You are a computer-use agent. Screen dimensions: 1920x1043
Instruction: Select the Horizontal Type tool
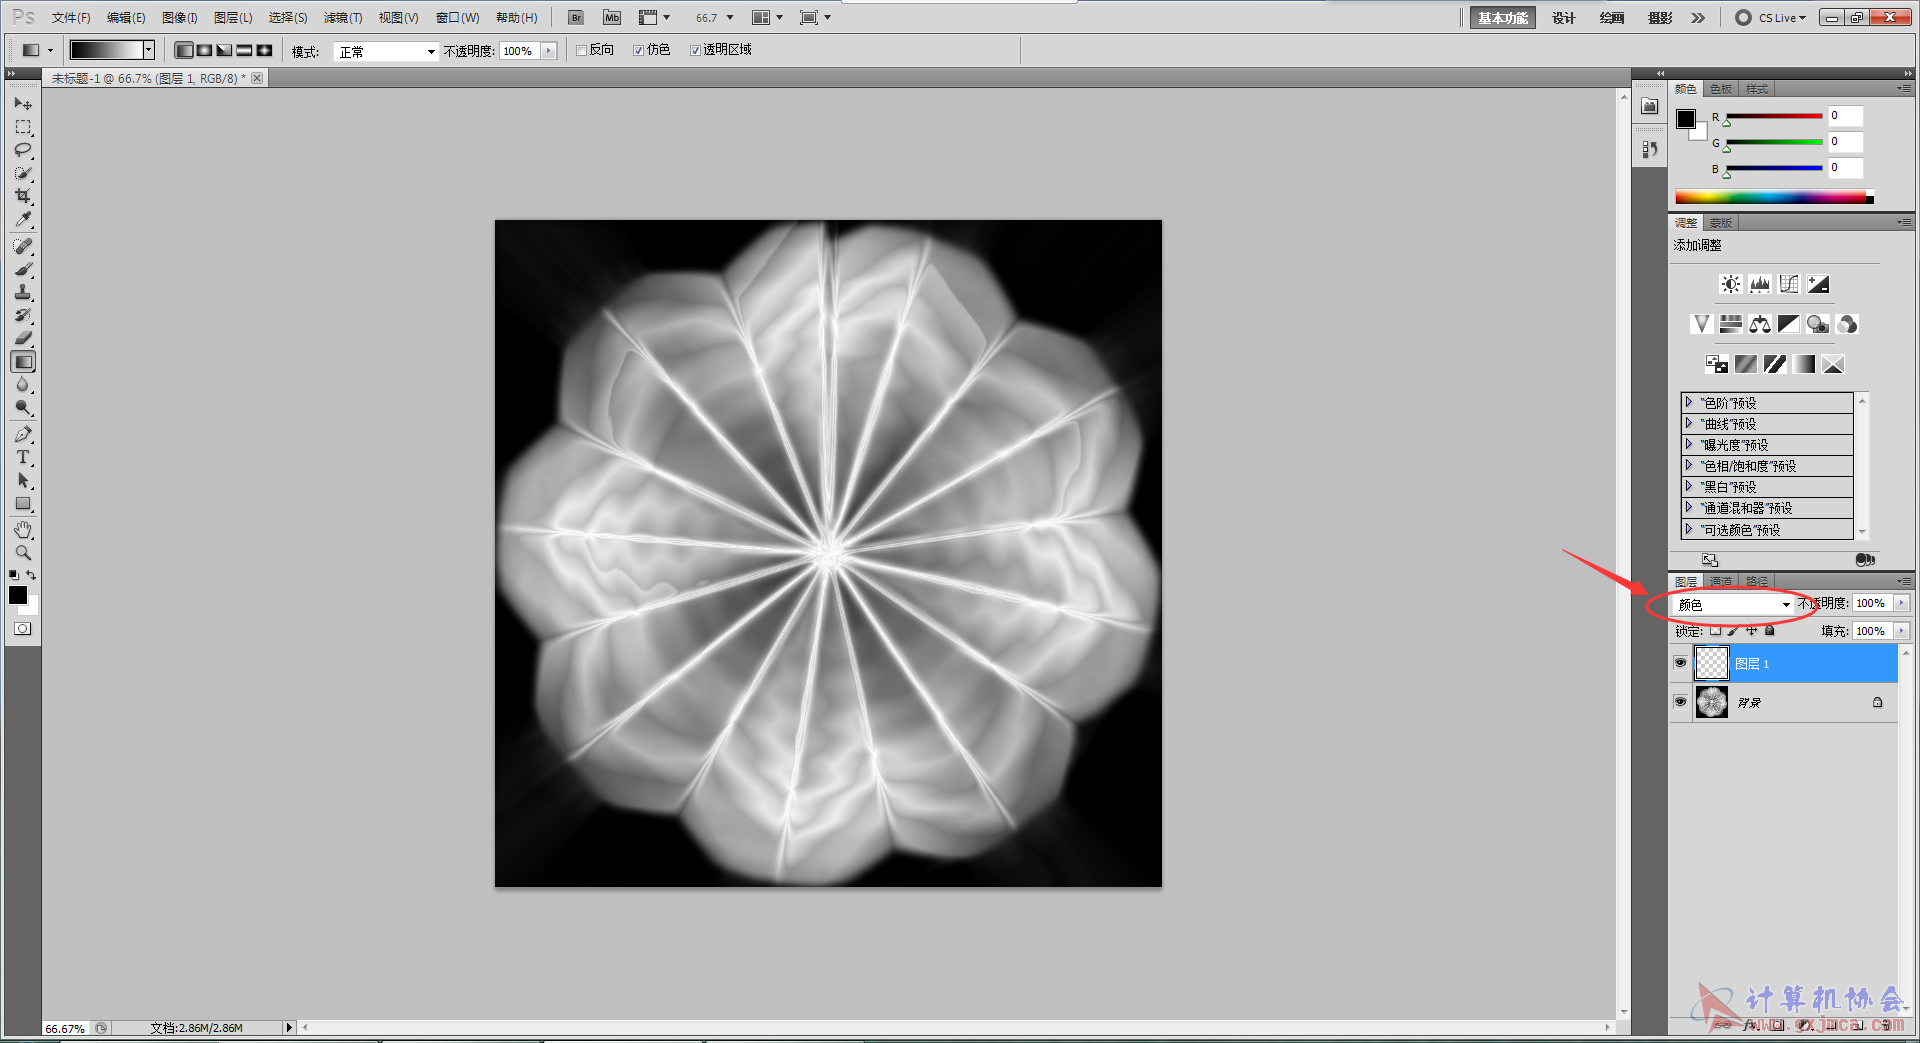click(23, 457)
